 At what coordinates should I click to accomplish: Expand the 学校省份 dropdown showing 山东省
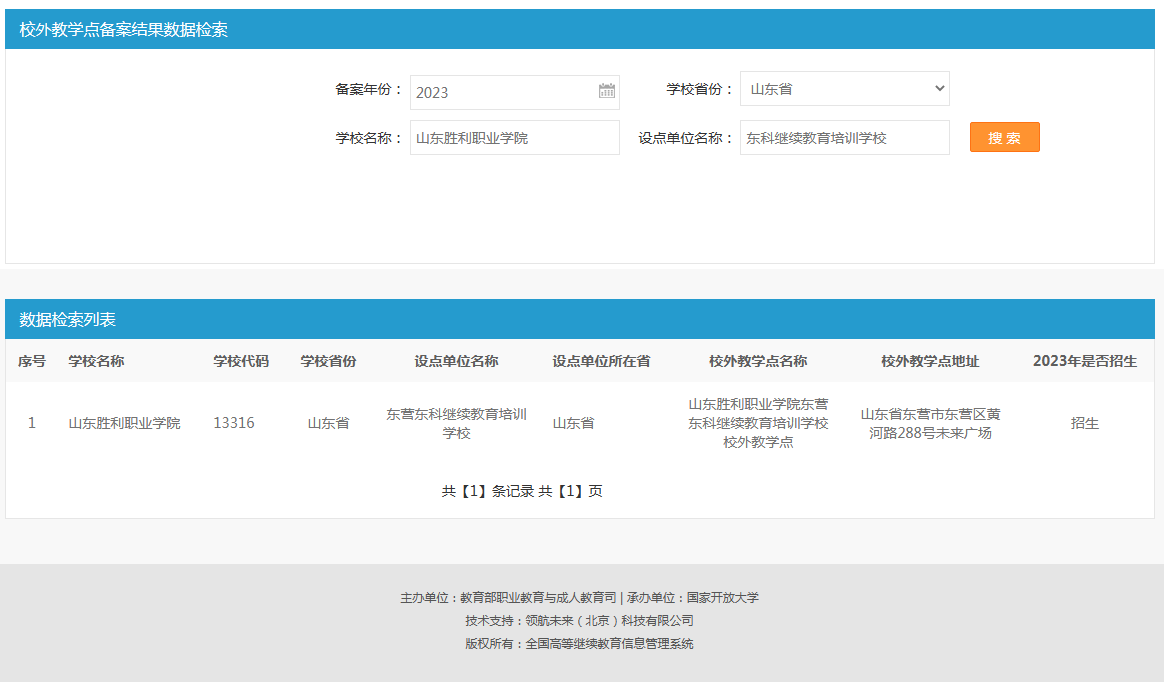[x=844, y=89]
